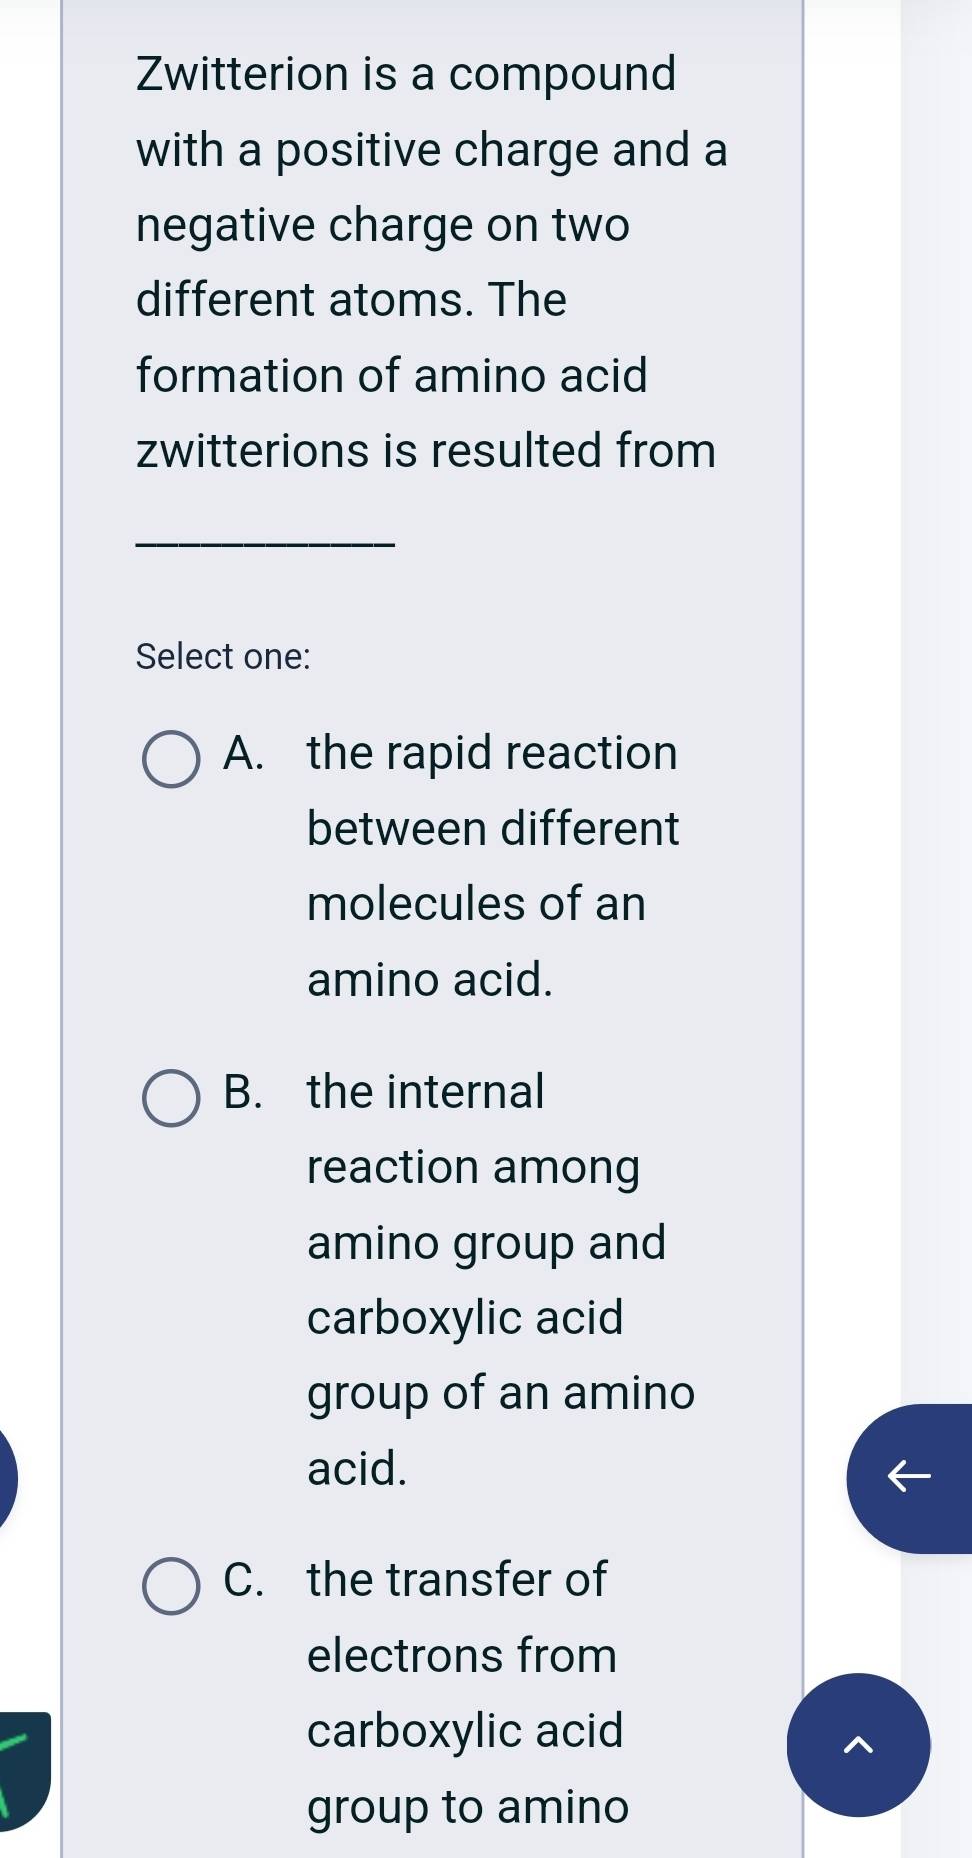Click the "C." option letter label
The width and height of the screenshot is (972, 1858).
pos(244,1580)
